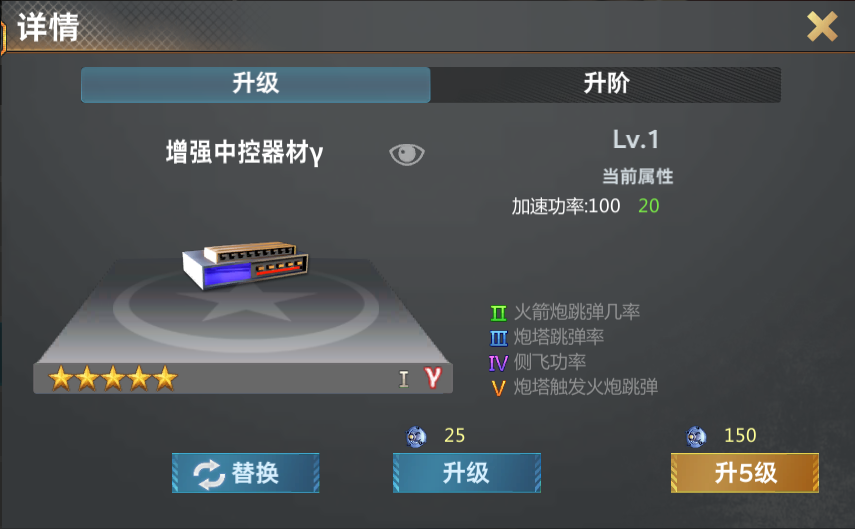
Task: Click the blue tier III icon
Action: (x=498, y=338)
